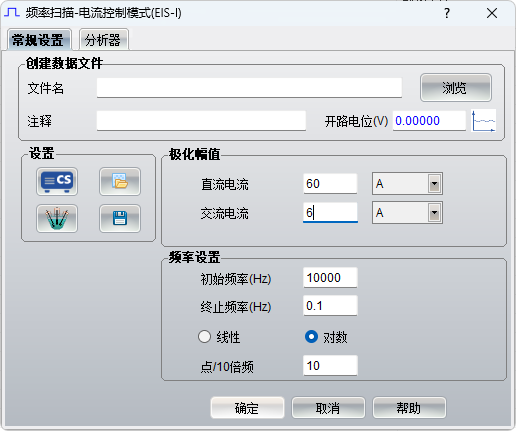
Task: Open the load settings folder icon
Action: [120, 181]
